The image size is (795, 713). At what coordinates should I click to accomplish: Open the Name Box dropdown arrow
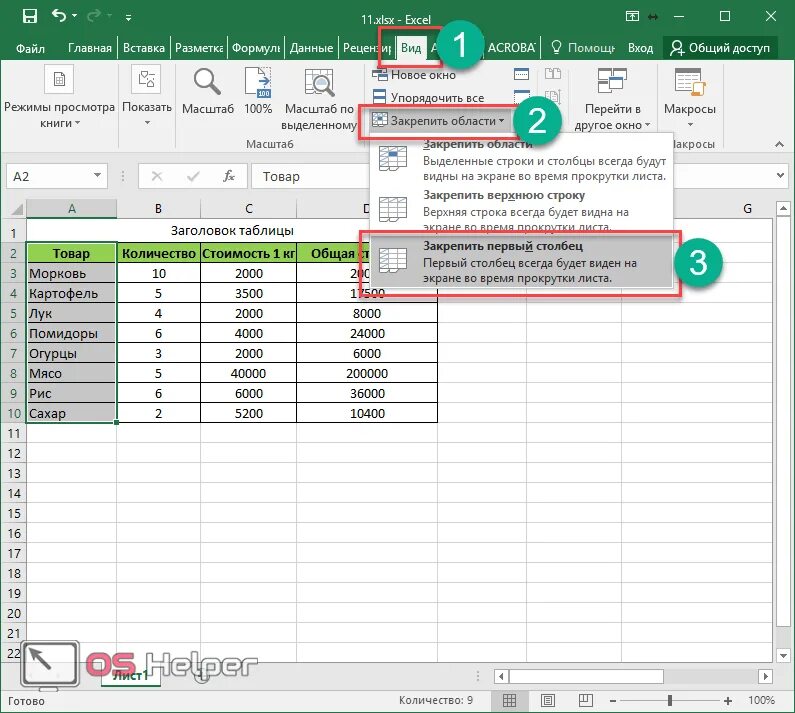coord(97,175)
